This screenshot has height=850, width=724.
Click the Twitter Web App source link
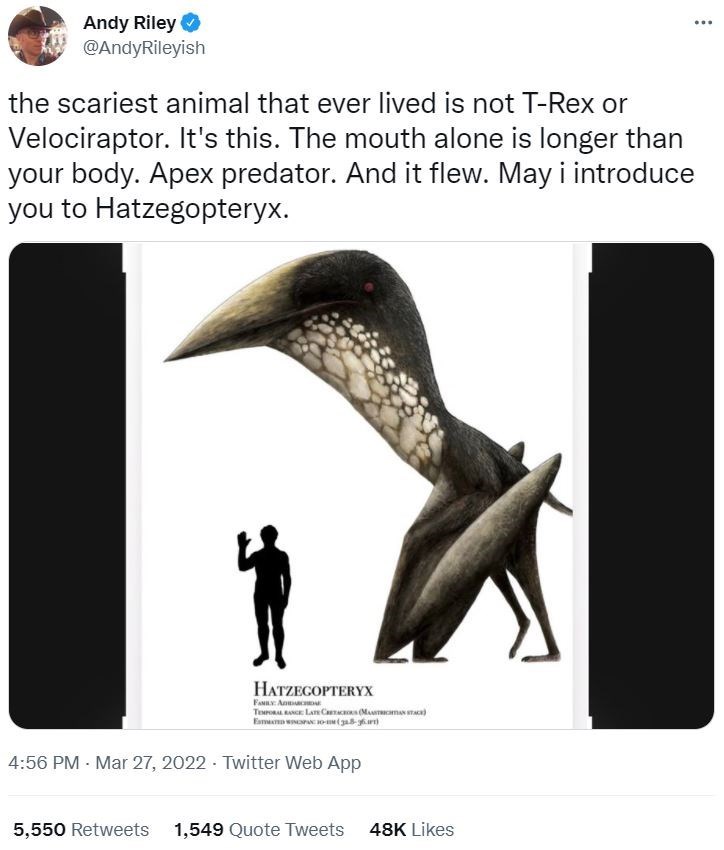(x=291, y=763)
